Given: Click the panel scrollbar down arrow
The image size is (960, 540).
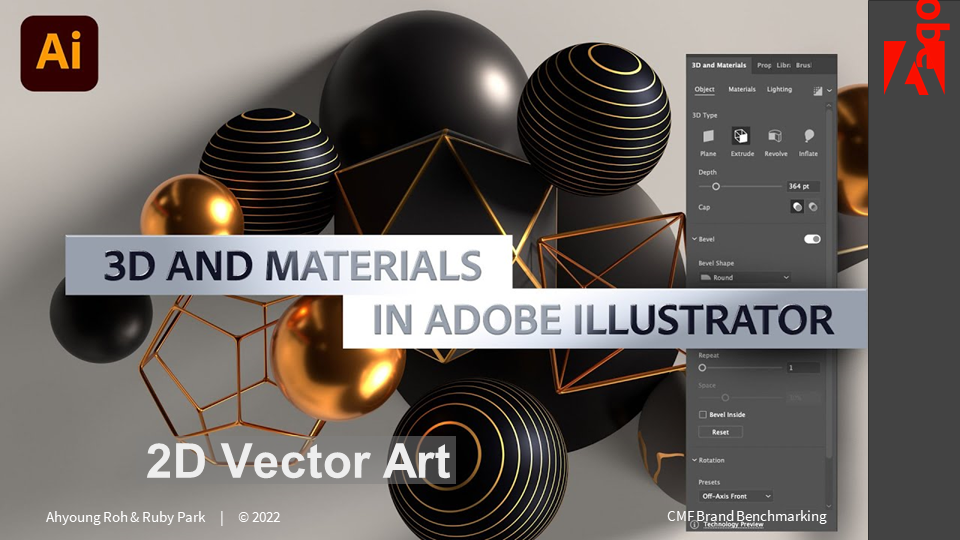Looking at the screenshot, I should click(x=829, y=506).
